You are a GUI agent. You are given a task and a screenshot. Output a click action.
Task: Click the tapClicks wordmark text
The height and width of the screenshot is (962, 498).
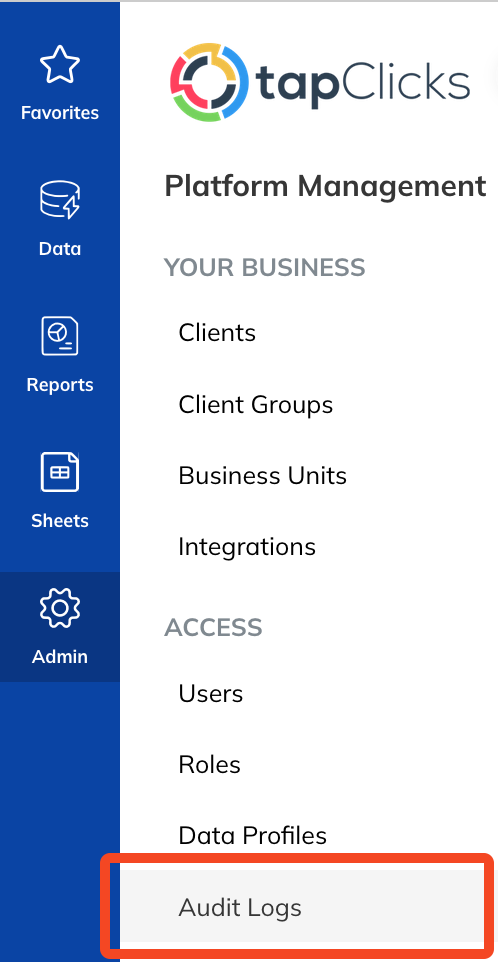[x=362, y=83]
